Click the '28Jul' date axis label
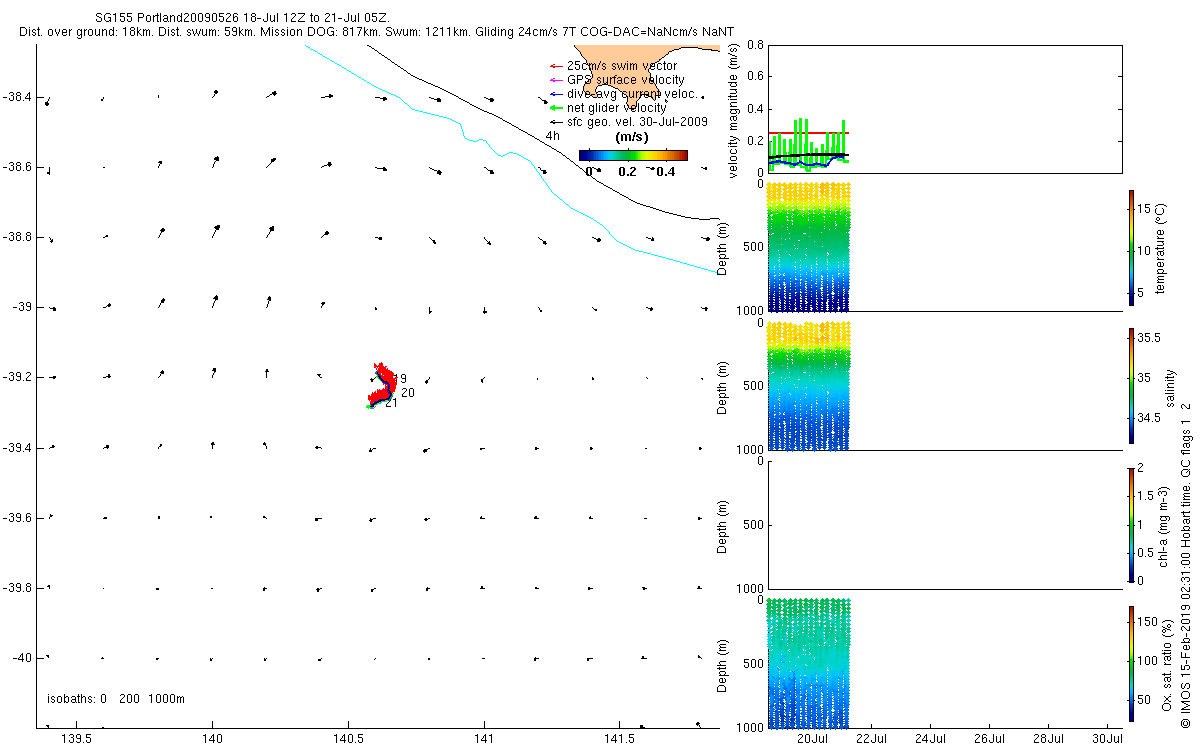This screenshot has height=750, width=1200. (x=1049, y=739)
